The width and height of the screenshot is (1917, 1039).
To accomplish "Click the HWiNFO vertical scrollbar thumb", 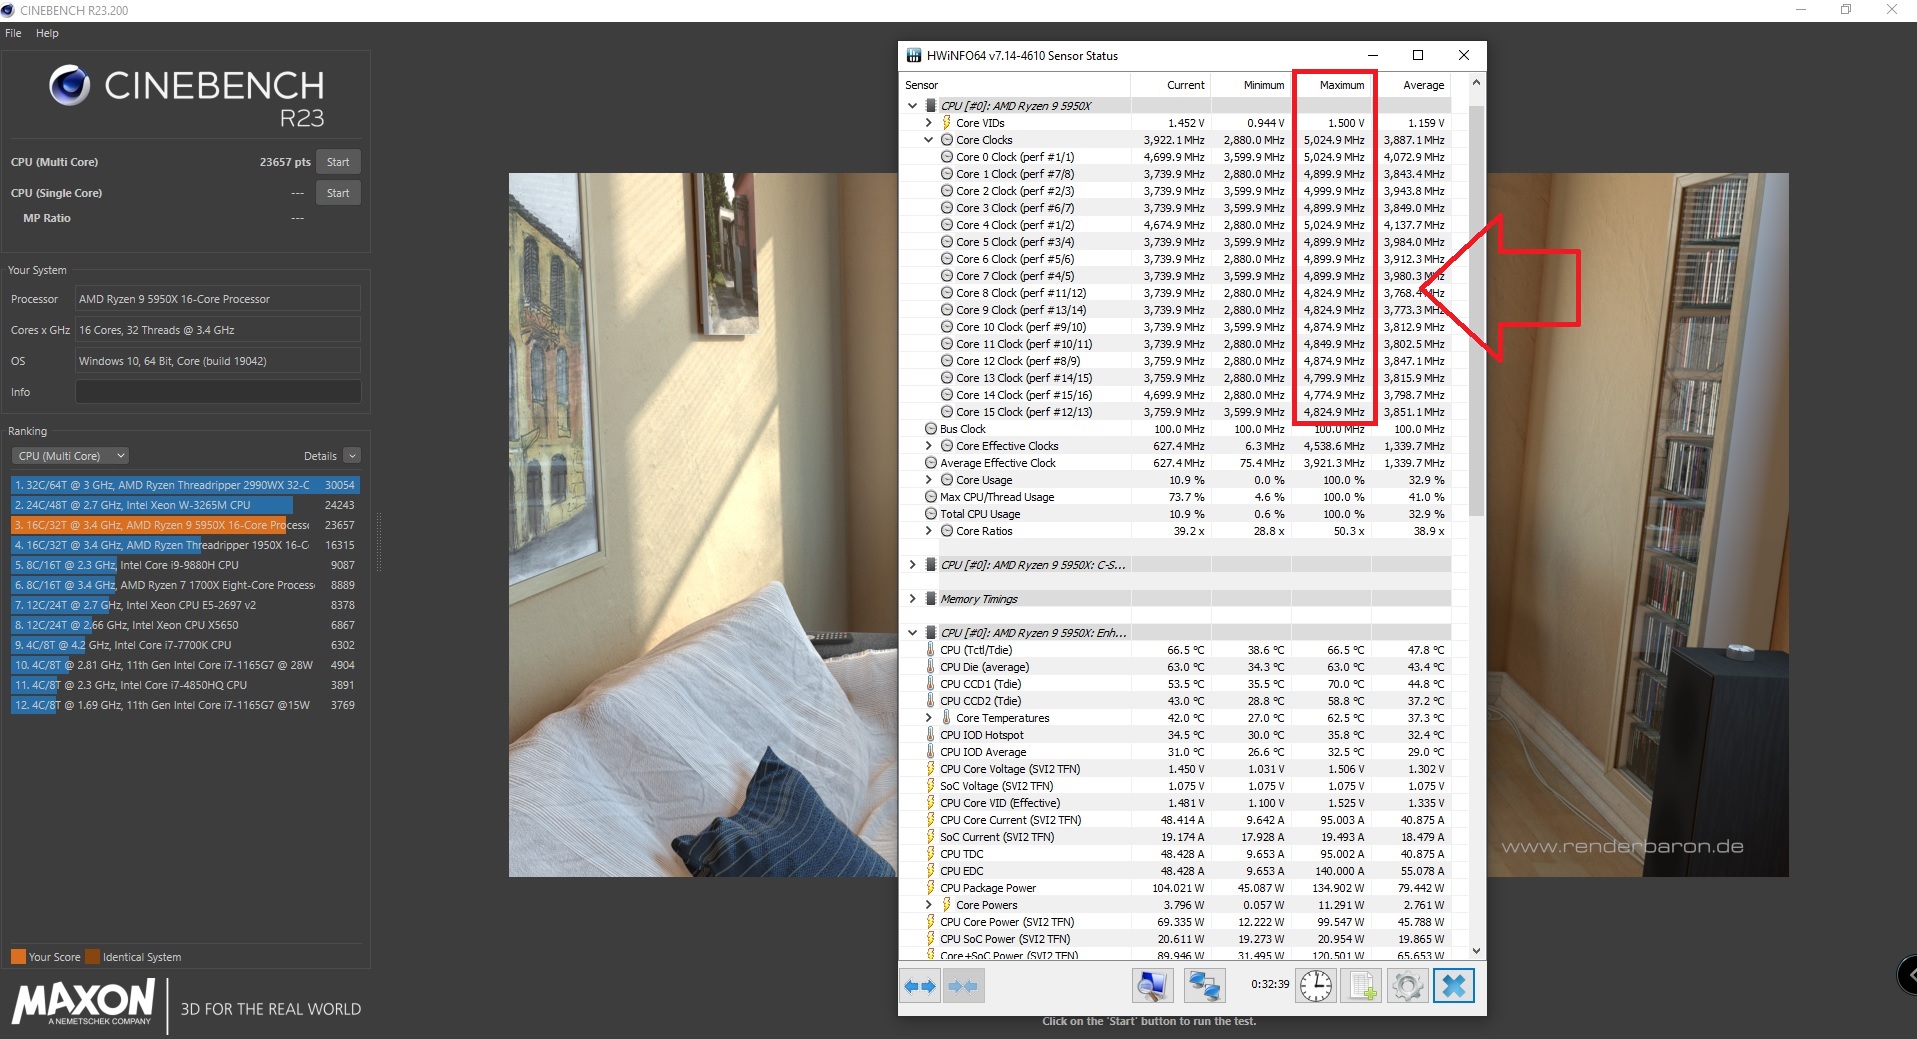I will pos(1476,310).
